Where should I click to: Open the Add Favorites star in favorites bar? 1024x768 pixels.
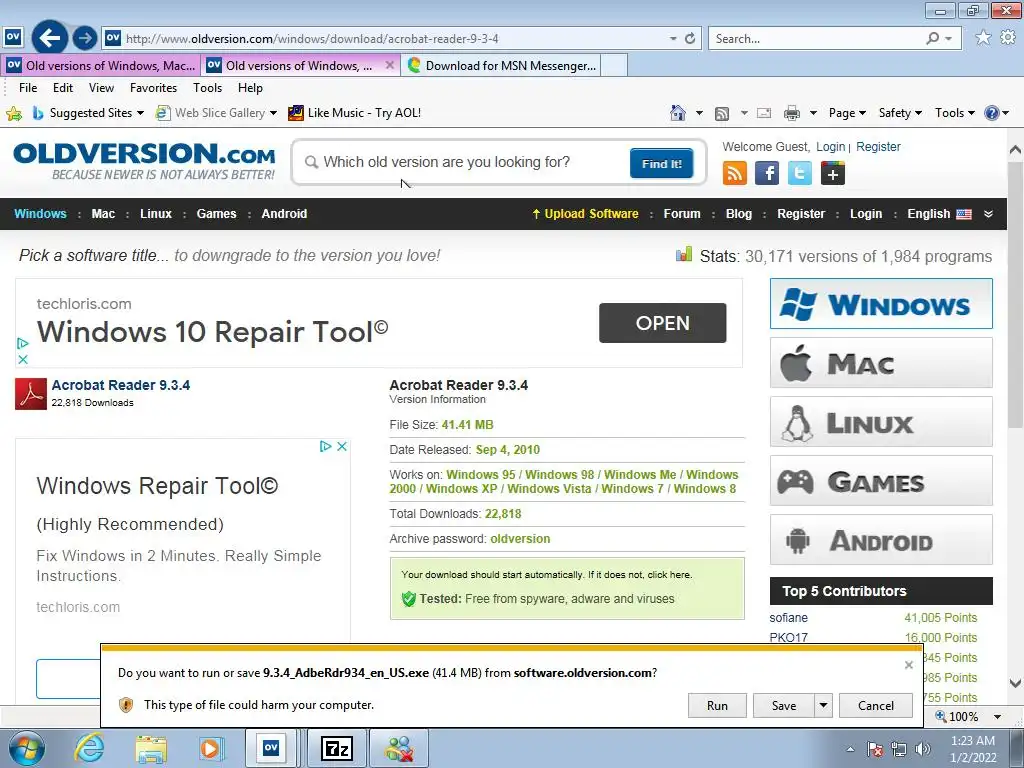tap(14, 114)
